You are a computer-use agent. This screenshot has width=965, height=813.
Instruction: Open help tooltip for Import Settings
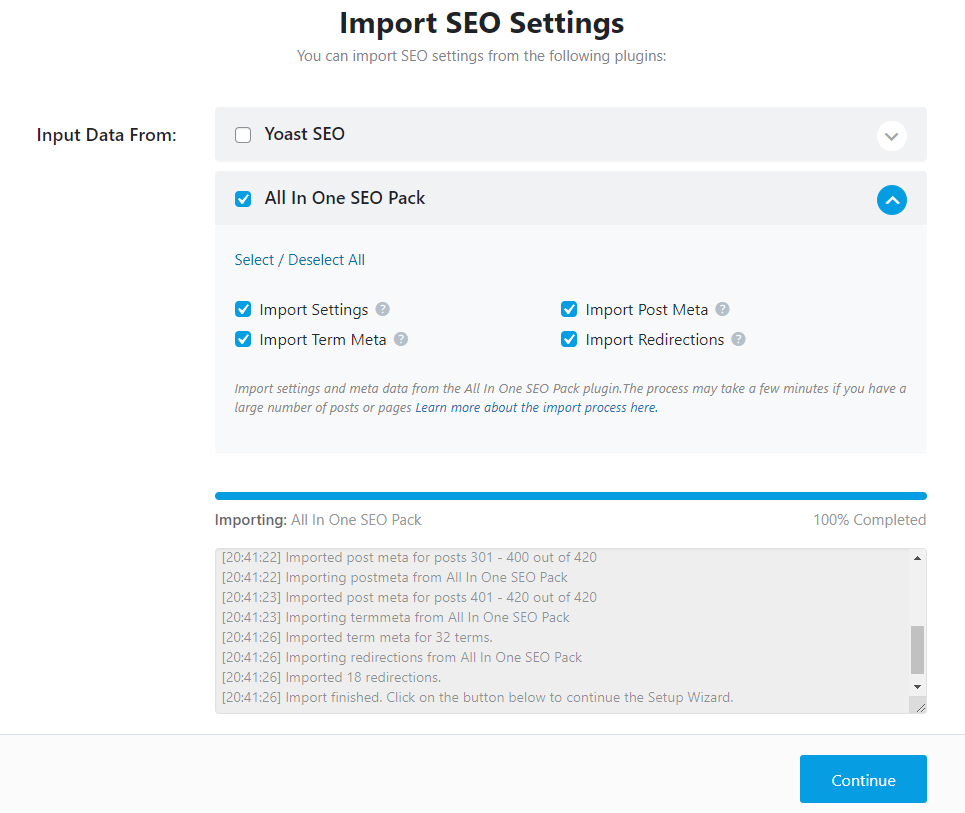382,309
